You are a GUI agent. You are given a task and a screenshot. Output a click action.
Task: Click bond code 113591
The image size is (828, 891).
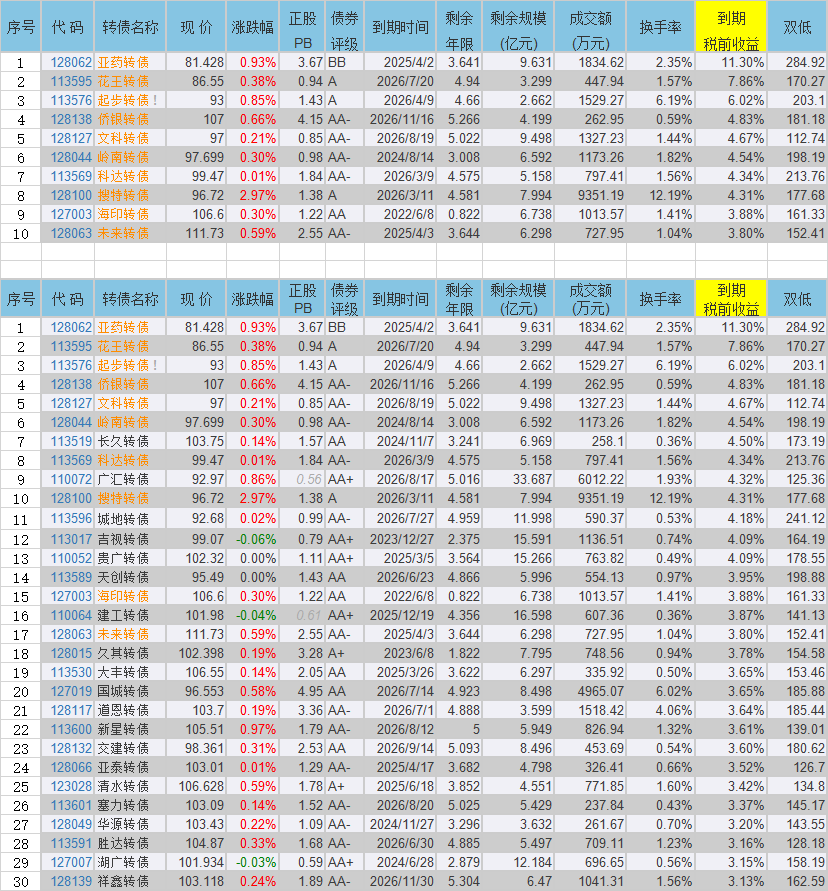[x=71, y=844]
